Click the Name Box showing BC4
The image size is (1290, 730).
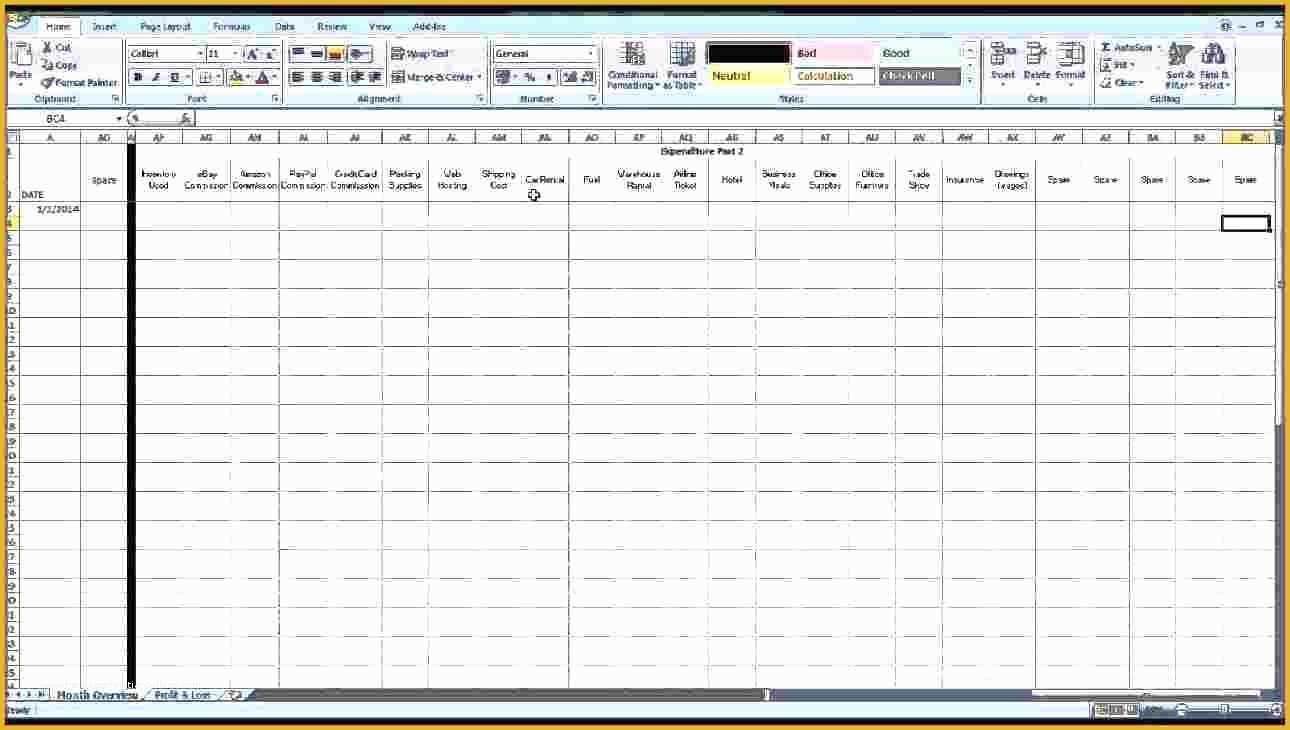click(62, 118)
